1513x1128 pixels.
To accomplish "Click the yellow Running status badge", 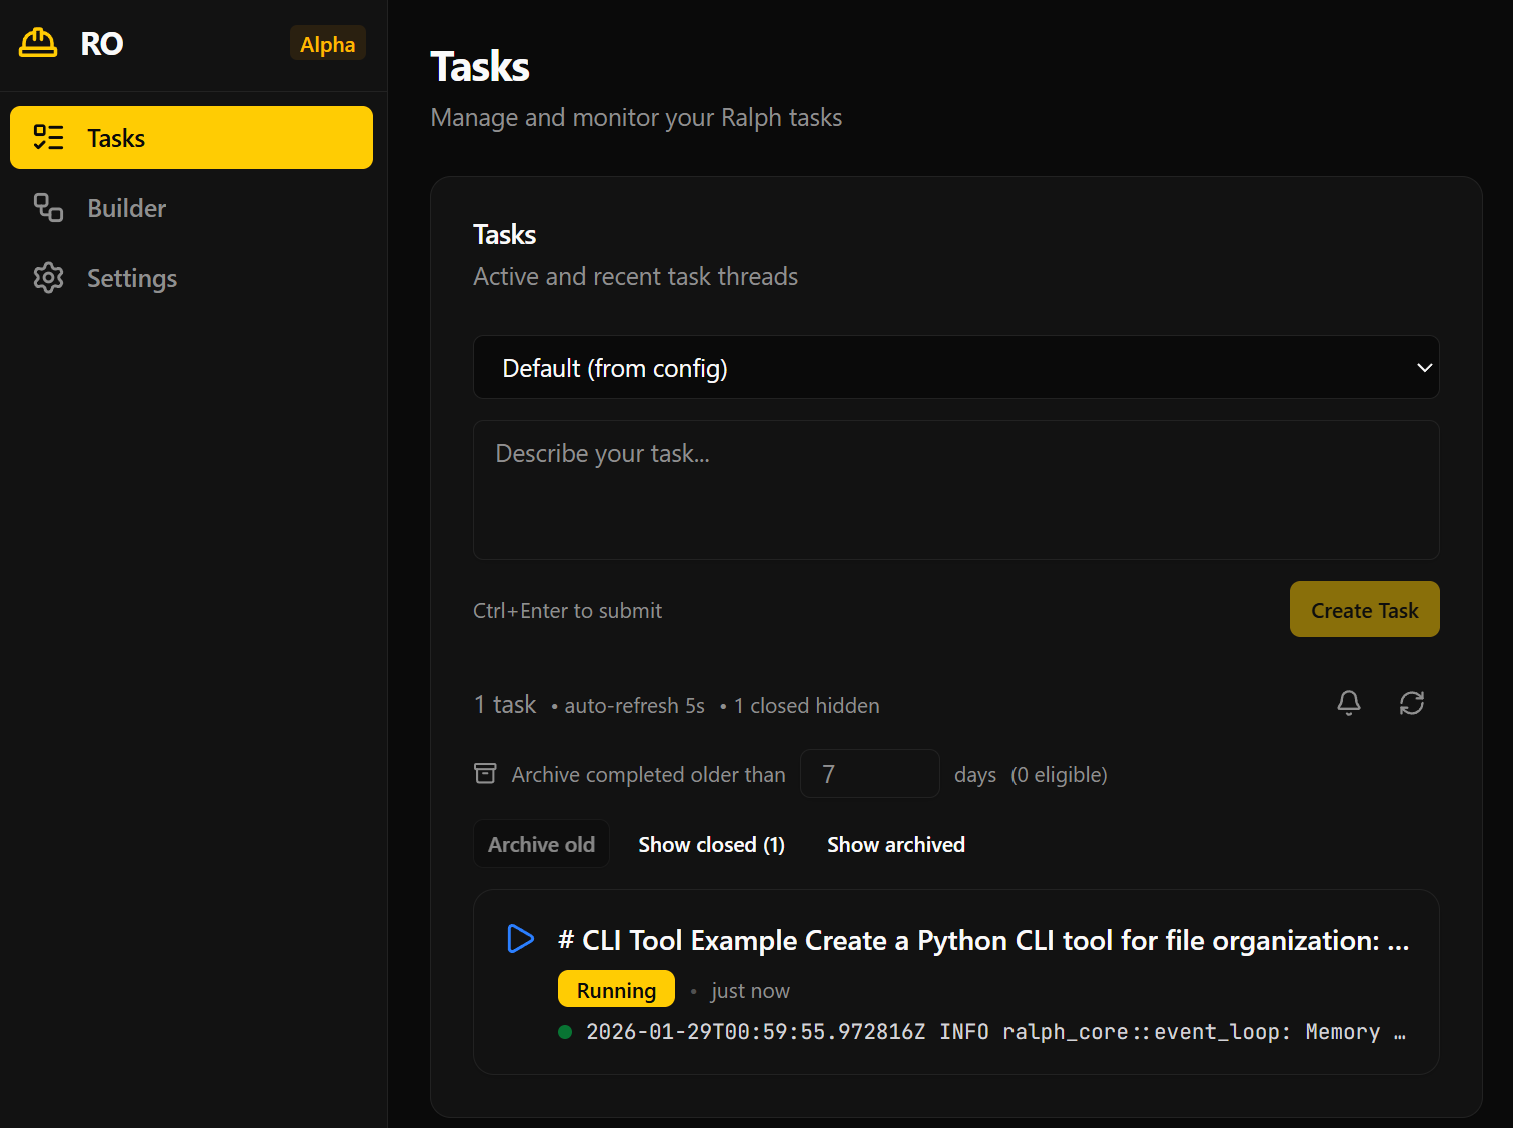I will 616,990.
